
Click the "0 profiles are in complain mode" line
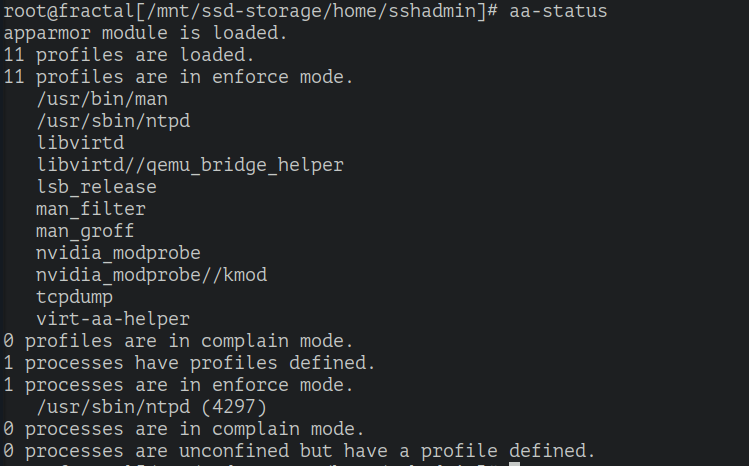[x=178, y=341]
